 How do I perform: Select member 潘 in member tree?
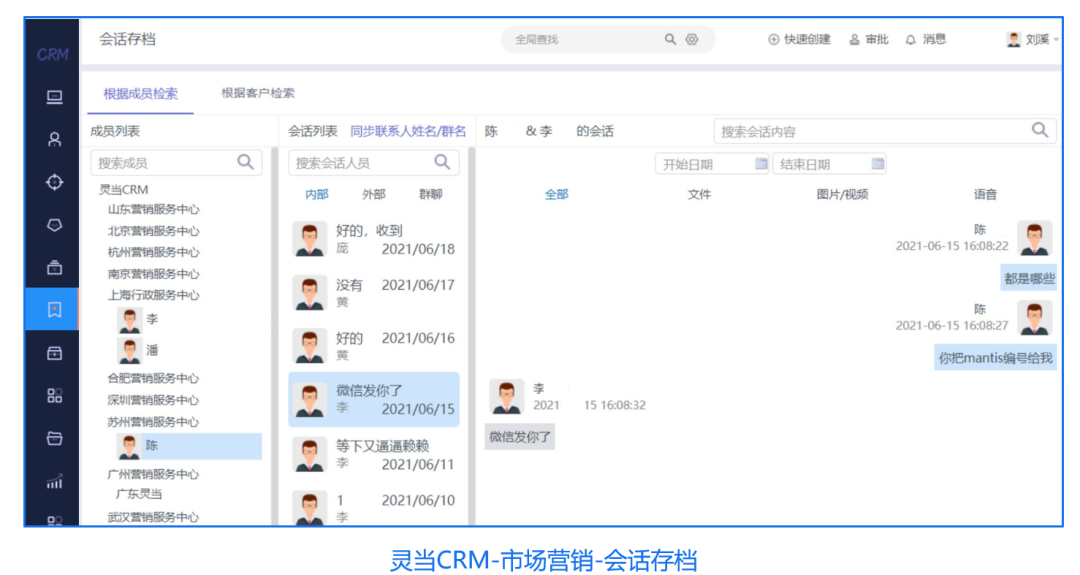click(140, 351)
